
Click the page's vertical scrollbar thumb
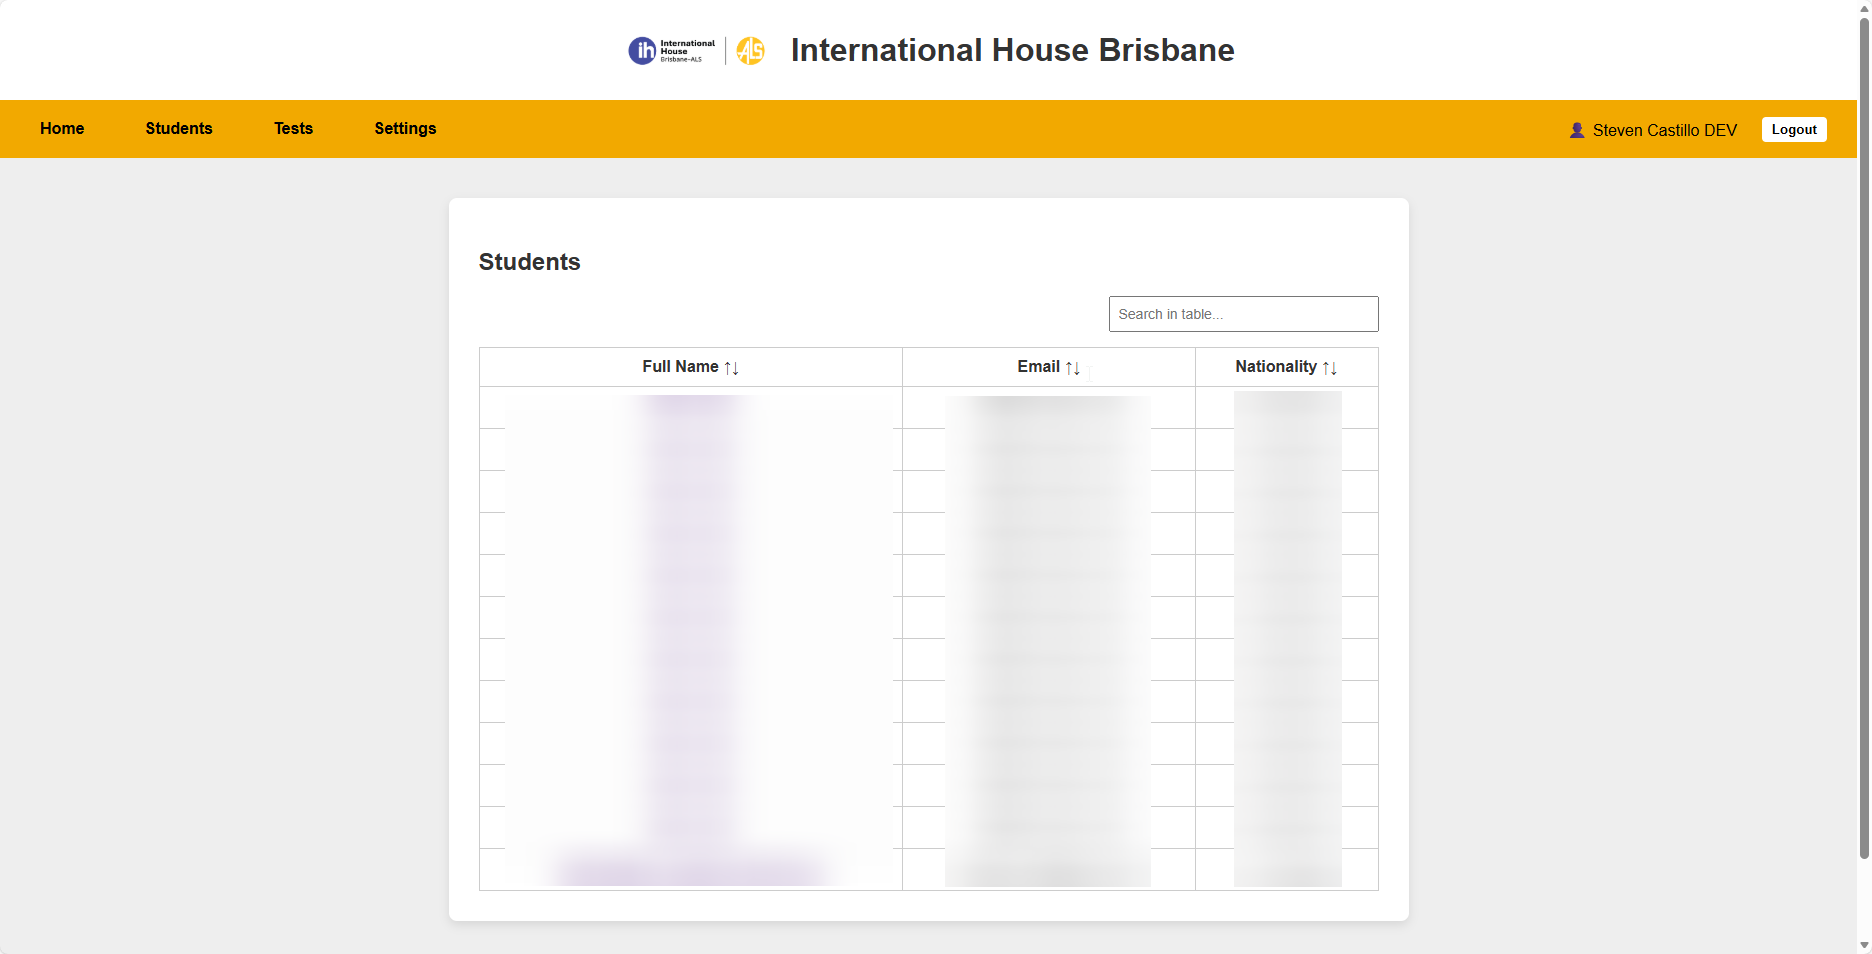pyautogui.click(x=1864, y=430)
